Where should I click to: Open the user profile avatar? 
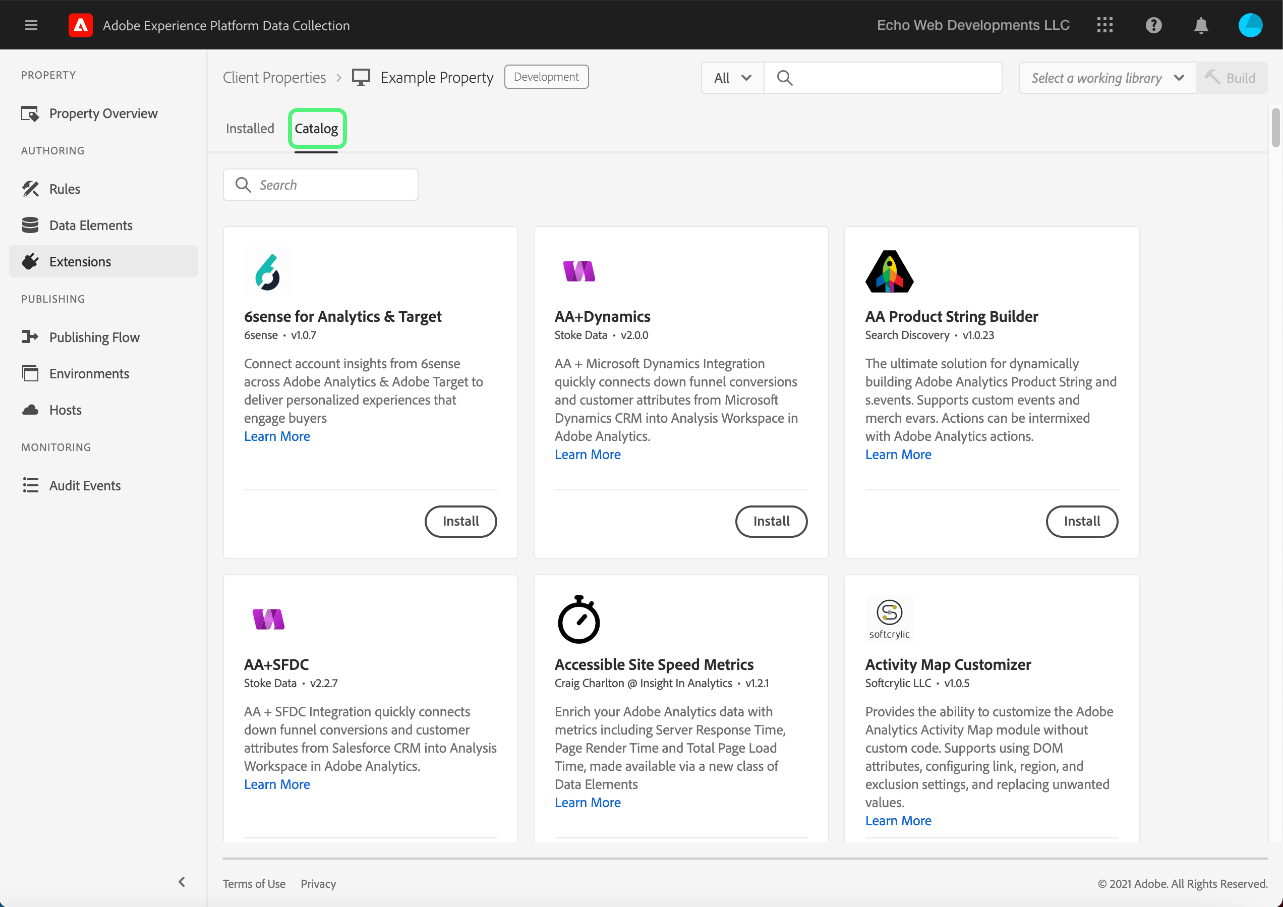1250,25
